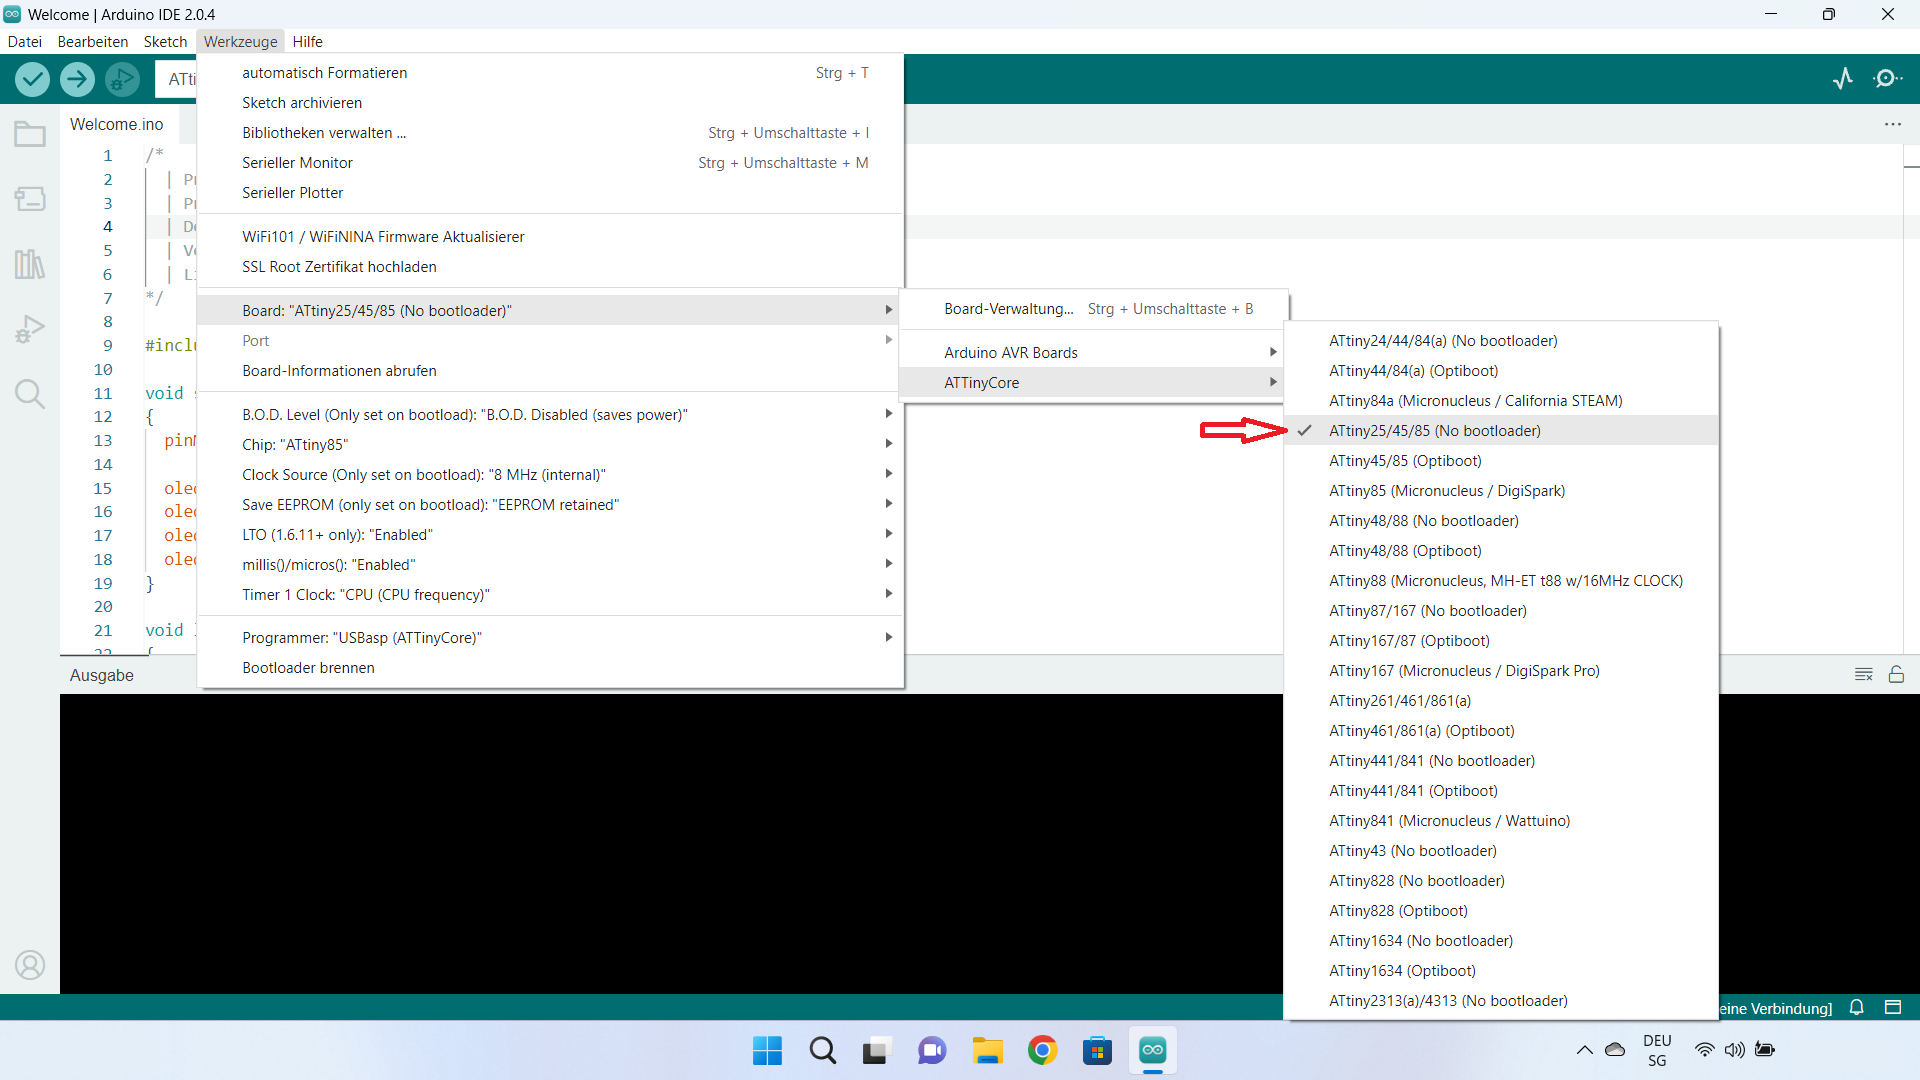This screenshot has width=1920, height=1080.
Task: Open Board-Verwaltung... entry
Action: tap(1008, 309)
